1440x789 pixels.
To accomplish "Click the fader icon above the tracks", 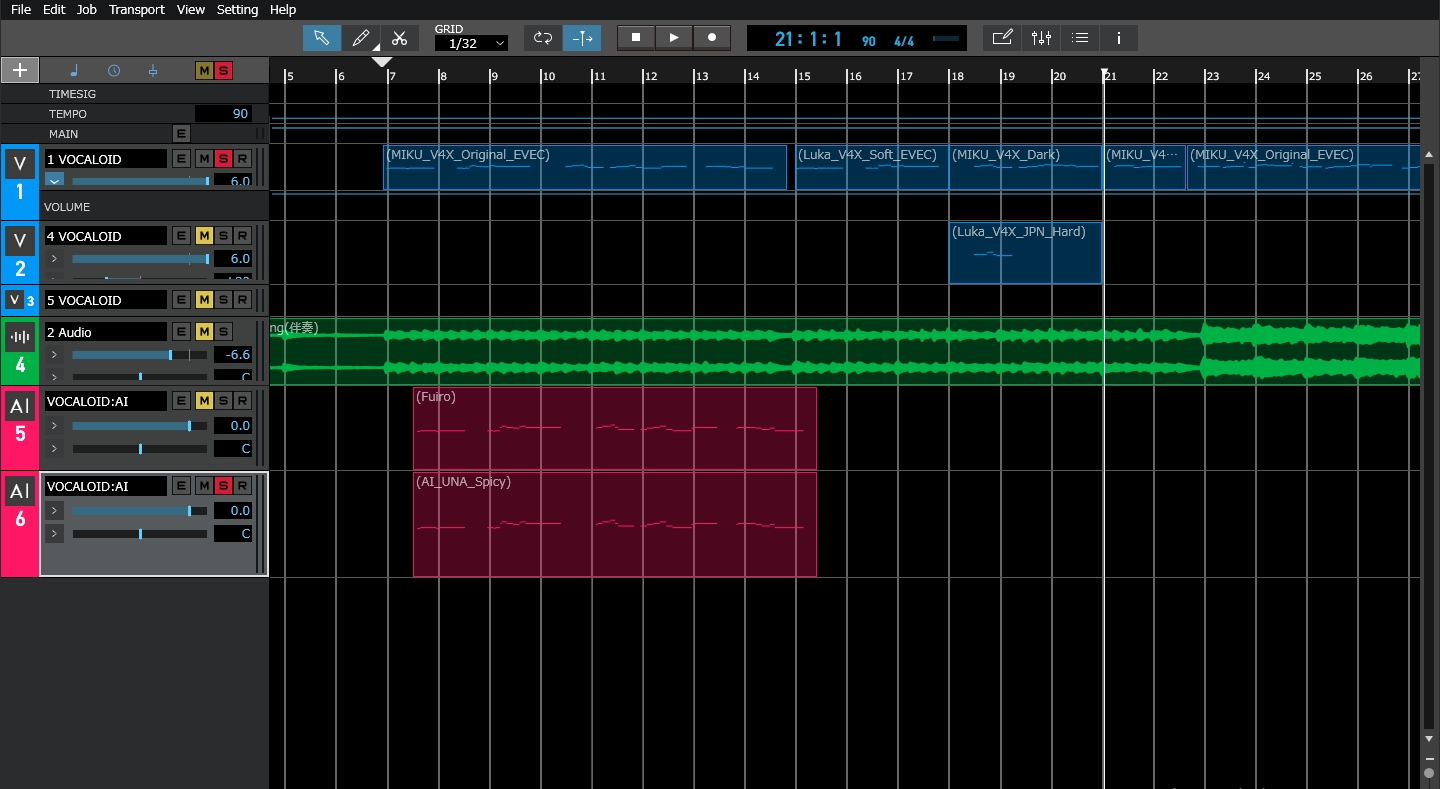I will coord(153,71).
